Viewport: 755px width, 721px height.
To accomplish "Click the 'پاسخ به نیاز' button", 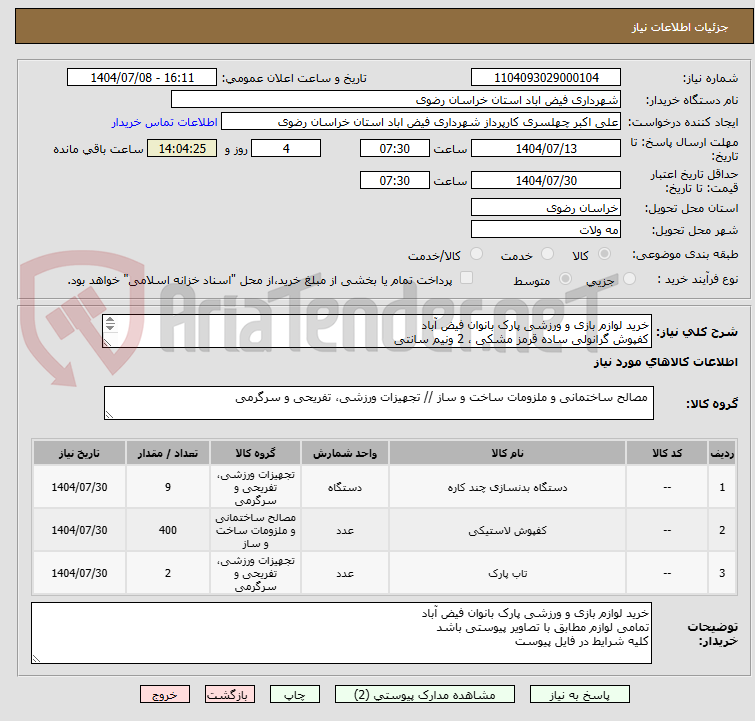I will click(x=579, y=695).
